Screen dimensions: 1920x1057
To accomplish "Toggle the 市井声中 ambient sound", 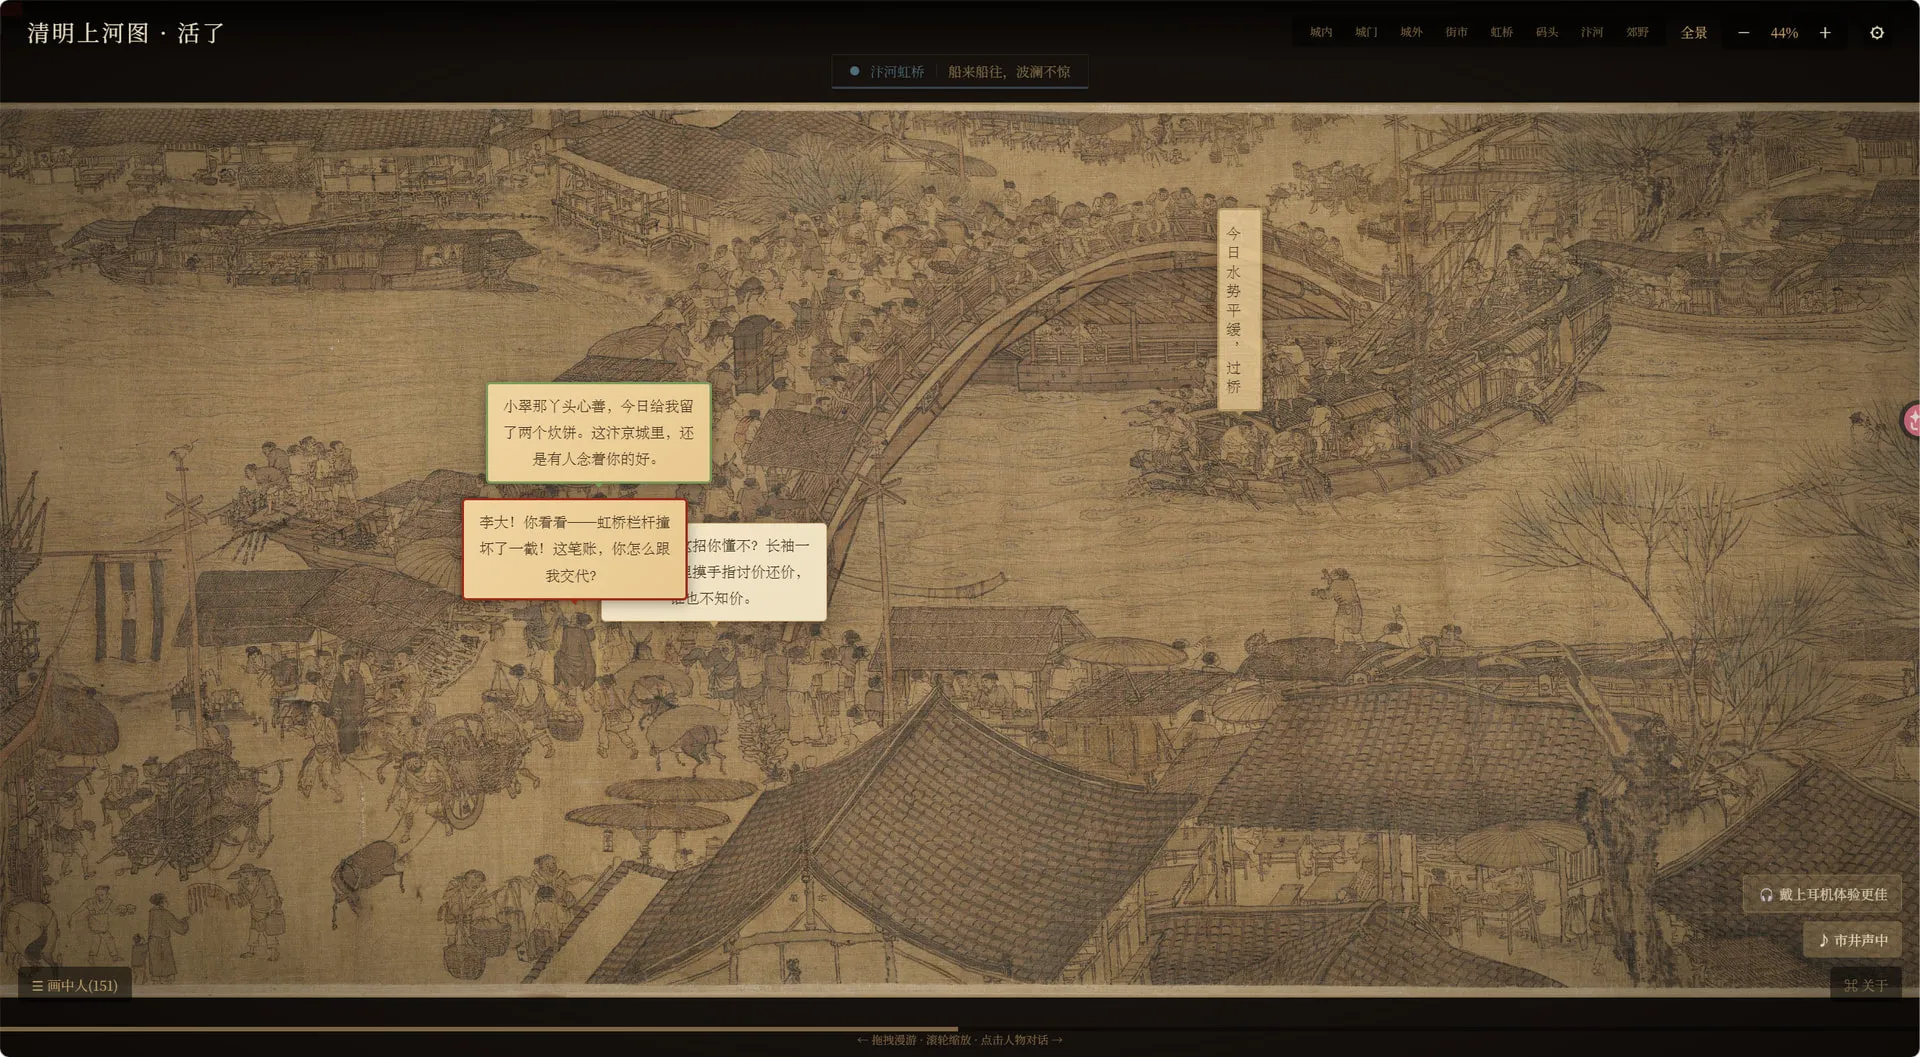I will [x=1853, y=940].
